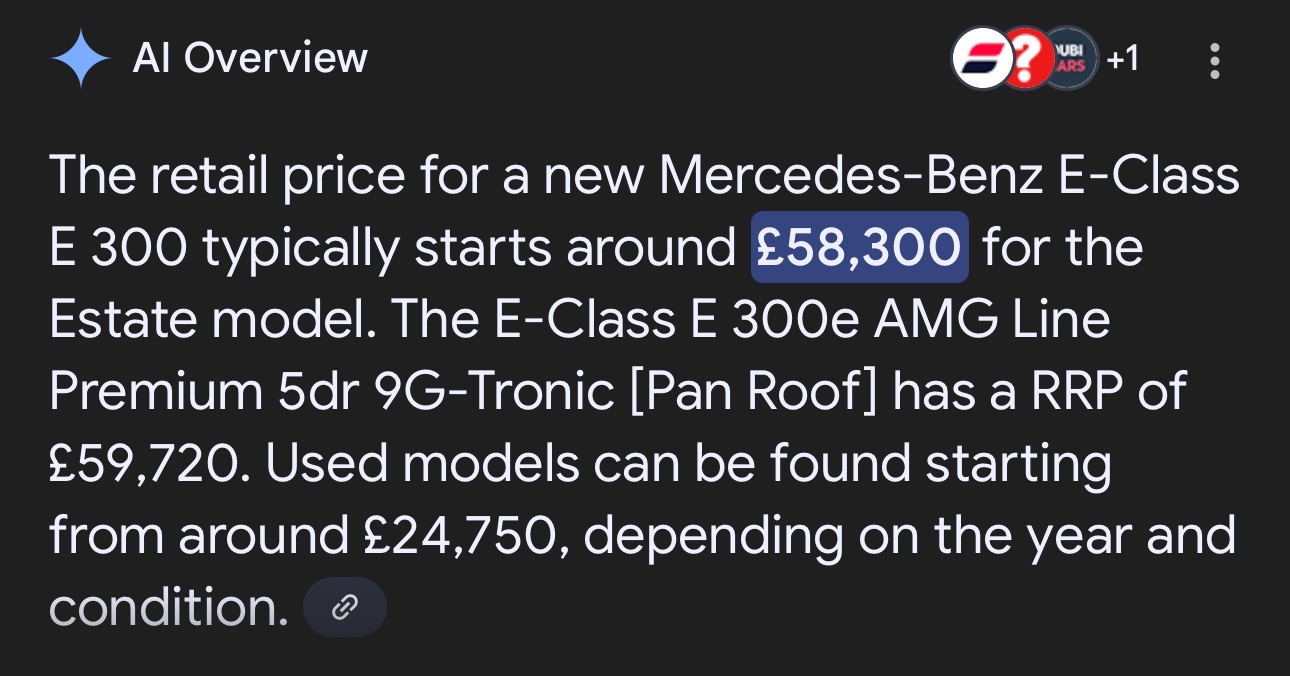Open the red and navy stripes source icon
Viewport: 1290px width, 676px height.
[x=980, y=61]
